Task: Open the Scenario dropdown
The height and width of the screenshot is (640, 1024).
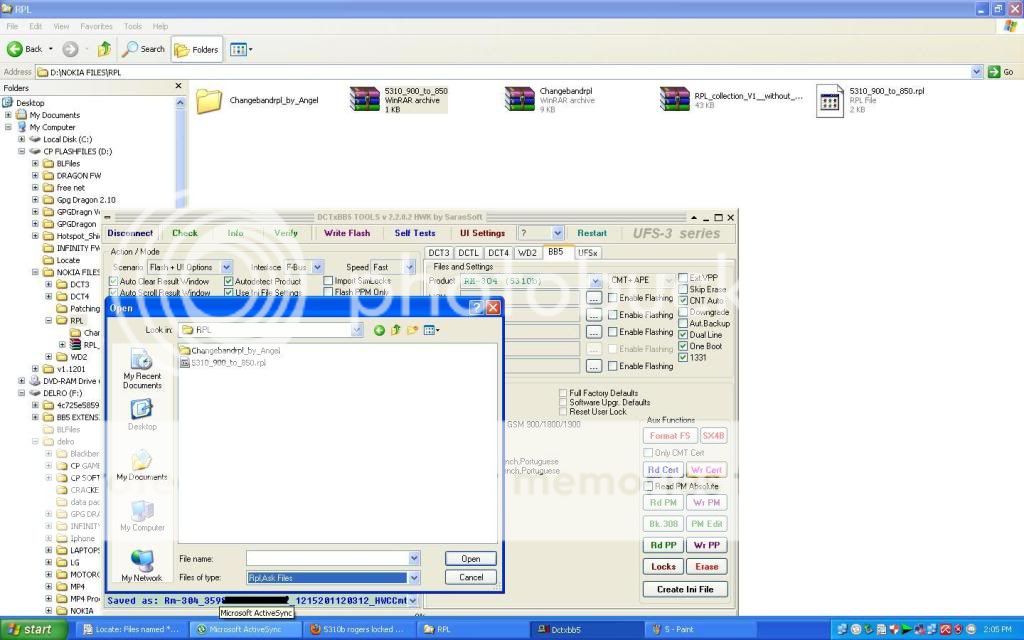Action: [x=227, y=267]
